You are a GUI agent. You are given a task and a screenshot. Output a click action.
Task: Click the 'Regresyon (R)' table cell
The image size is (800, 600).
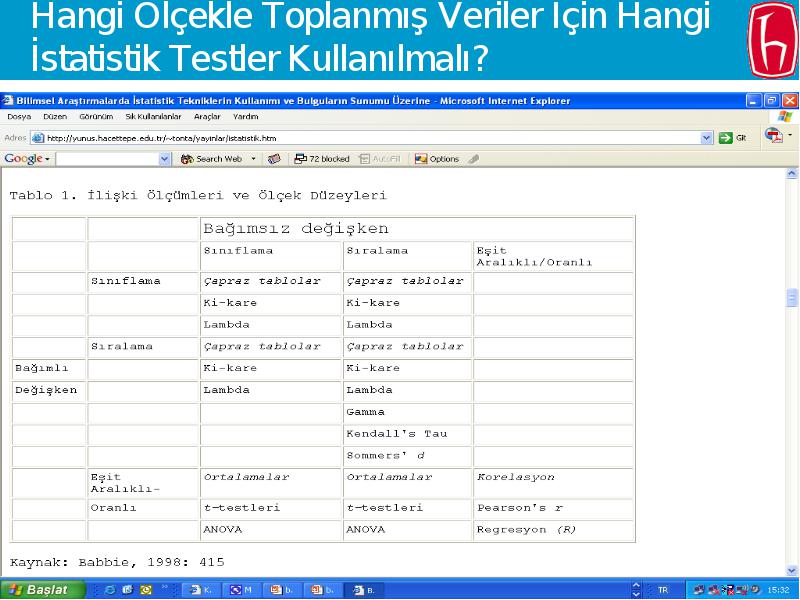pyautogui.click(x=553, y=530)
